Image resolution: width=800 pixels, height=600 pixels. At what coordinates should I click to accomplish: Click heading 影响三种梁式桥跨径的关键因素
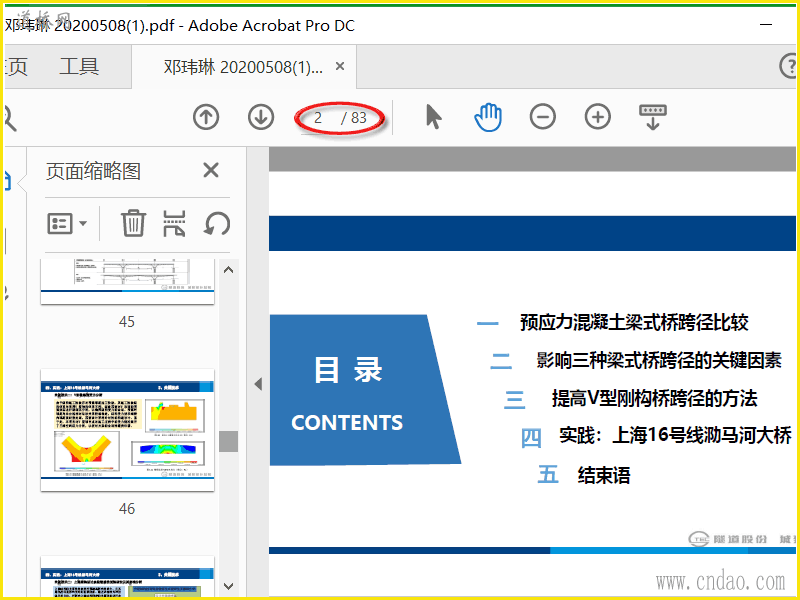659,360
